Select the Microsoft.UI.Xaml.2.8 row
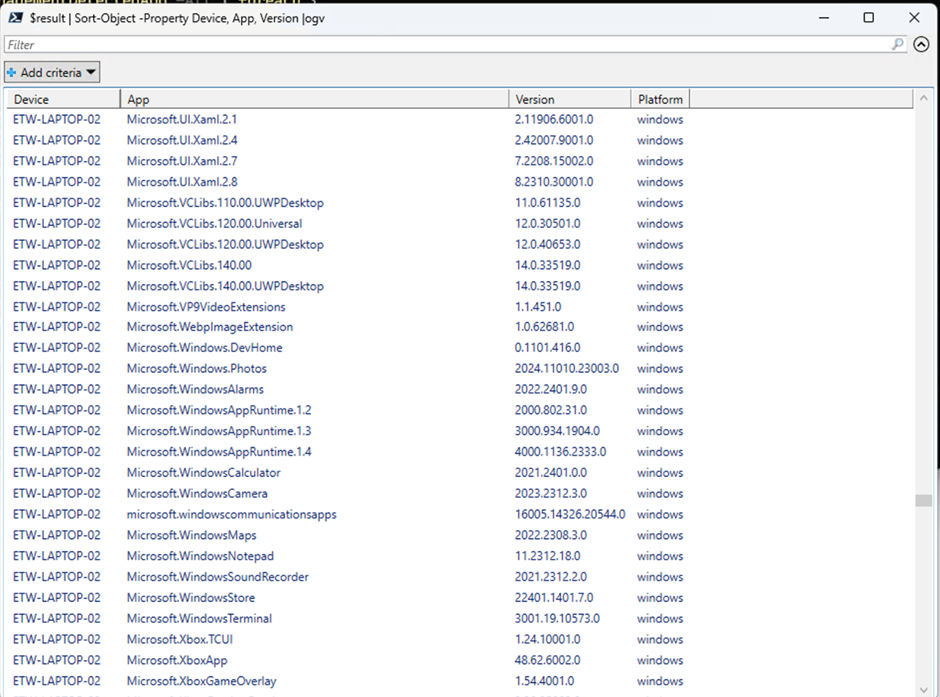The image size is (940, 697). (x=460, y=182)
